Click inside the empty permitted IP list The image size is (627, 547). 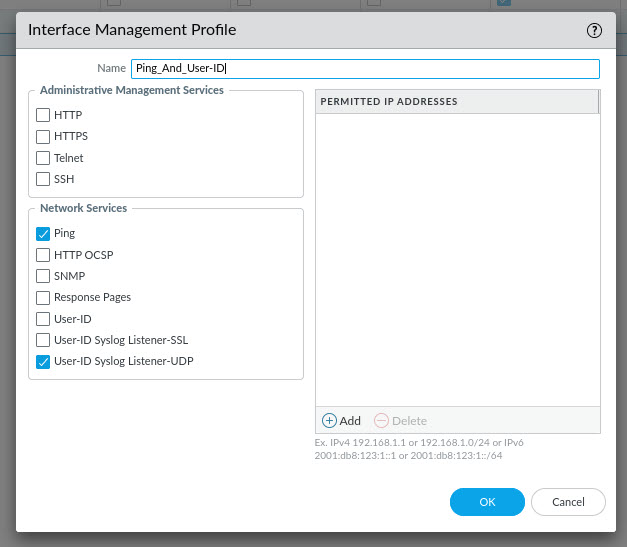[457, 260]
